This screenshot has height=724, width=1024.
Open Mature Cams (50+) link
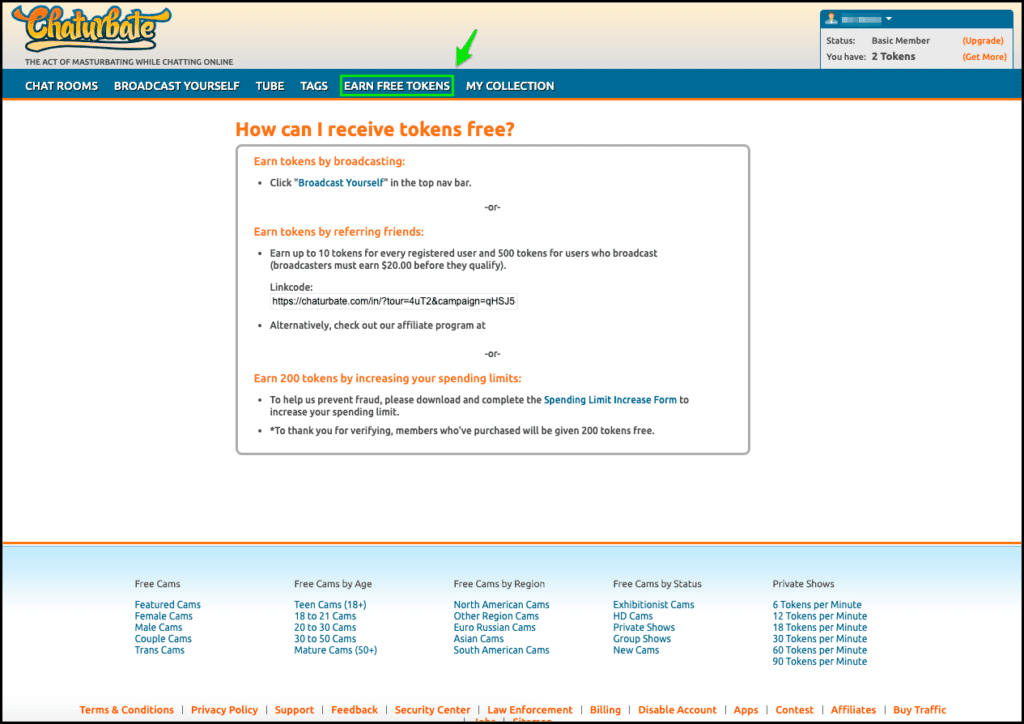(336, 650)
